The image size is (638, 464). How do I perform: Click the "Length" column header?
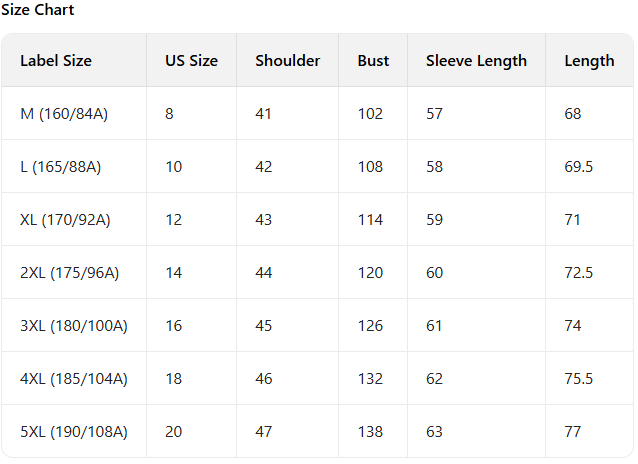[x=589, y=60]
